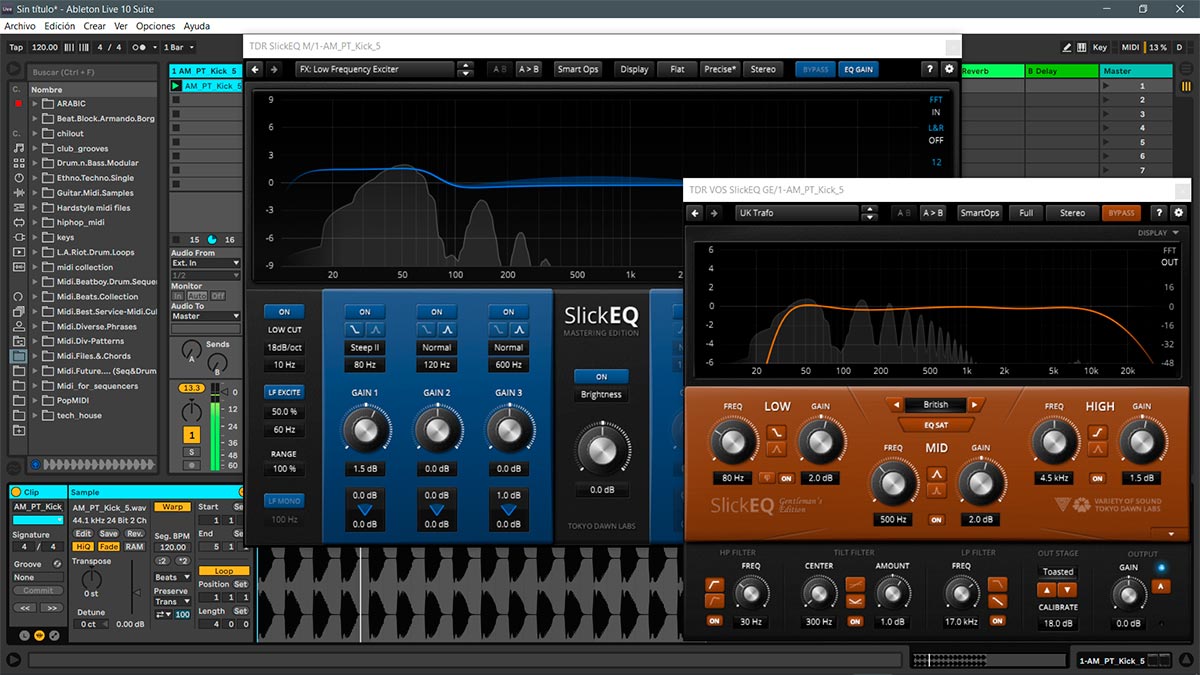Open SlickEQ GE help question mark
The width and height of the screenshot is (1200, 675).
click(1159, 213)
